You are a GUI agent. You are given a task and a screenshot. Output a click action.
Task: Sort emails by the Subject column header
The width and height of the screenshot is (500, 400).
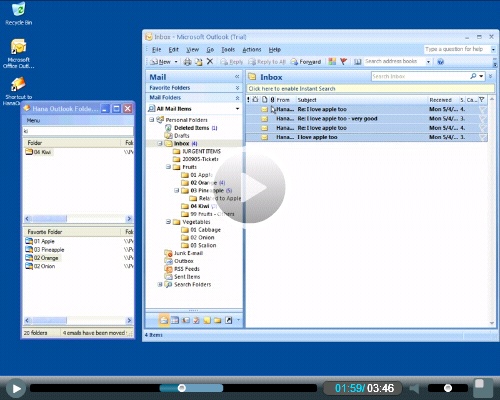pos(361,100)
